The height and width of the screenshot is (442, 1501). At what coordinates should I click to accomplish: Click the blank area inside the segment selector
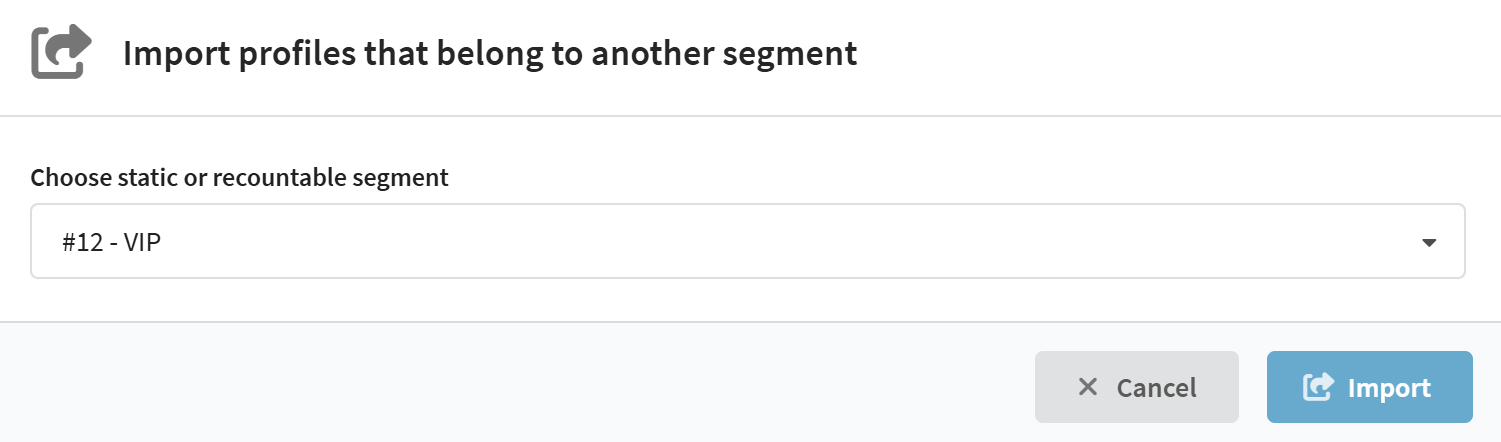(800, 242)
